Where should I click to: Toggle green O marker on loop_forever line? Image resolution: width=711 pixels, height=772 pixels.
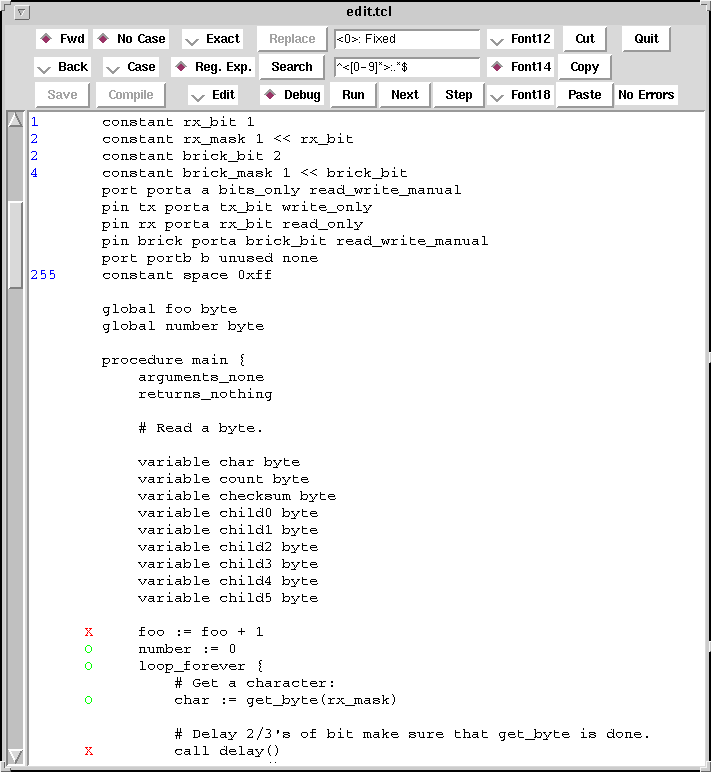coord(89,666)
